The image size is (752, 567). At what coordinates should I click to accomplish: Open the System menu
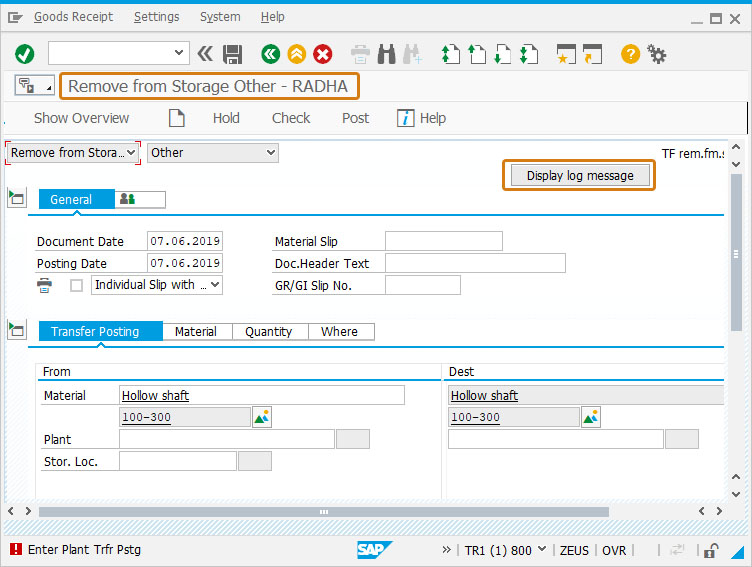coord(220,17)
